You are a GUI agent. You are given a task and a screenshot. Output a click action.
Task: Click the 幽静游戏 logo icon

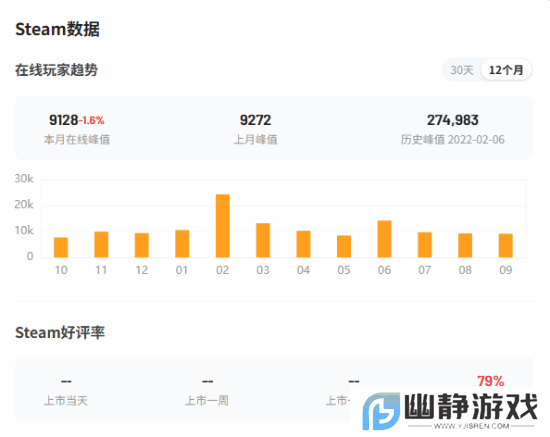point(381,411)
